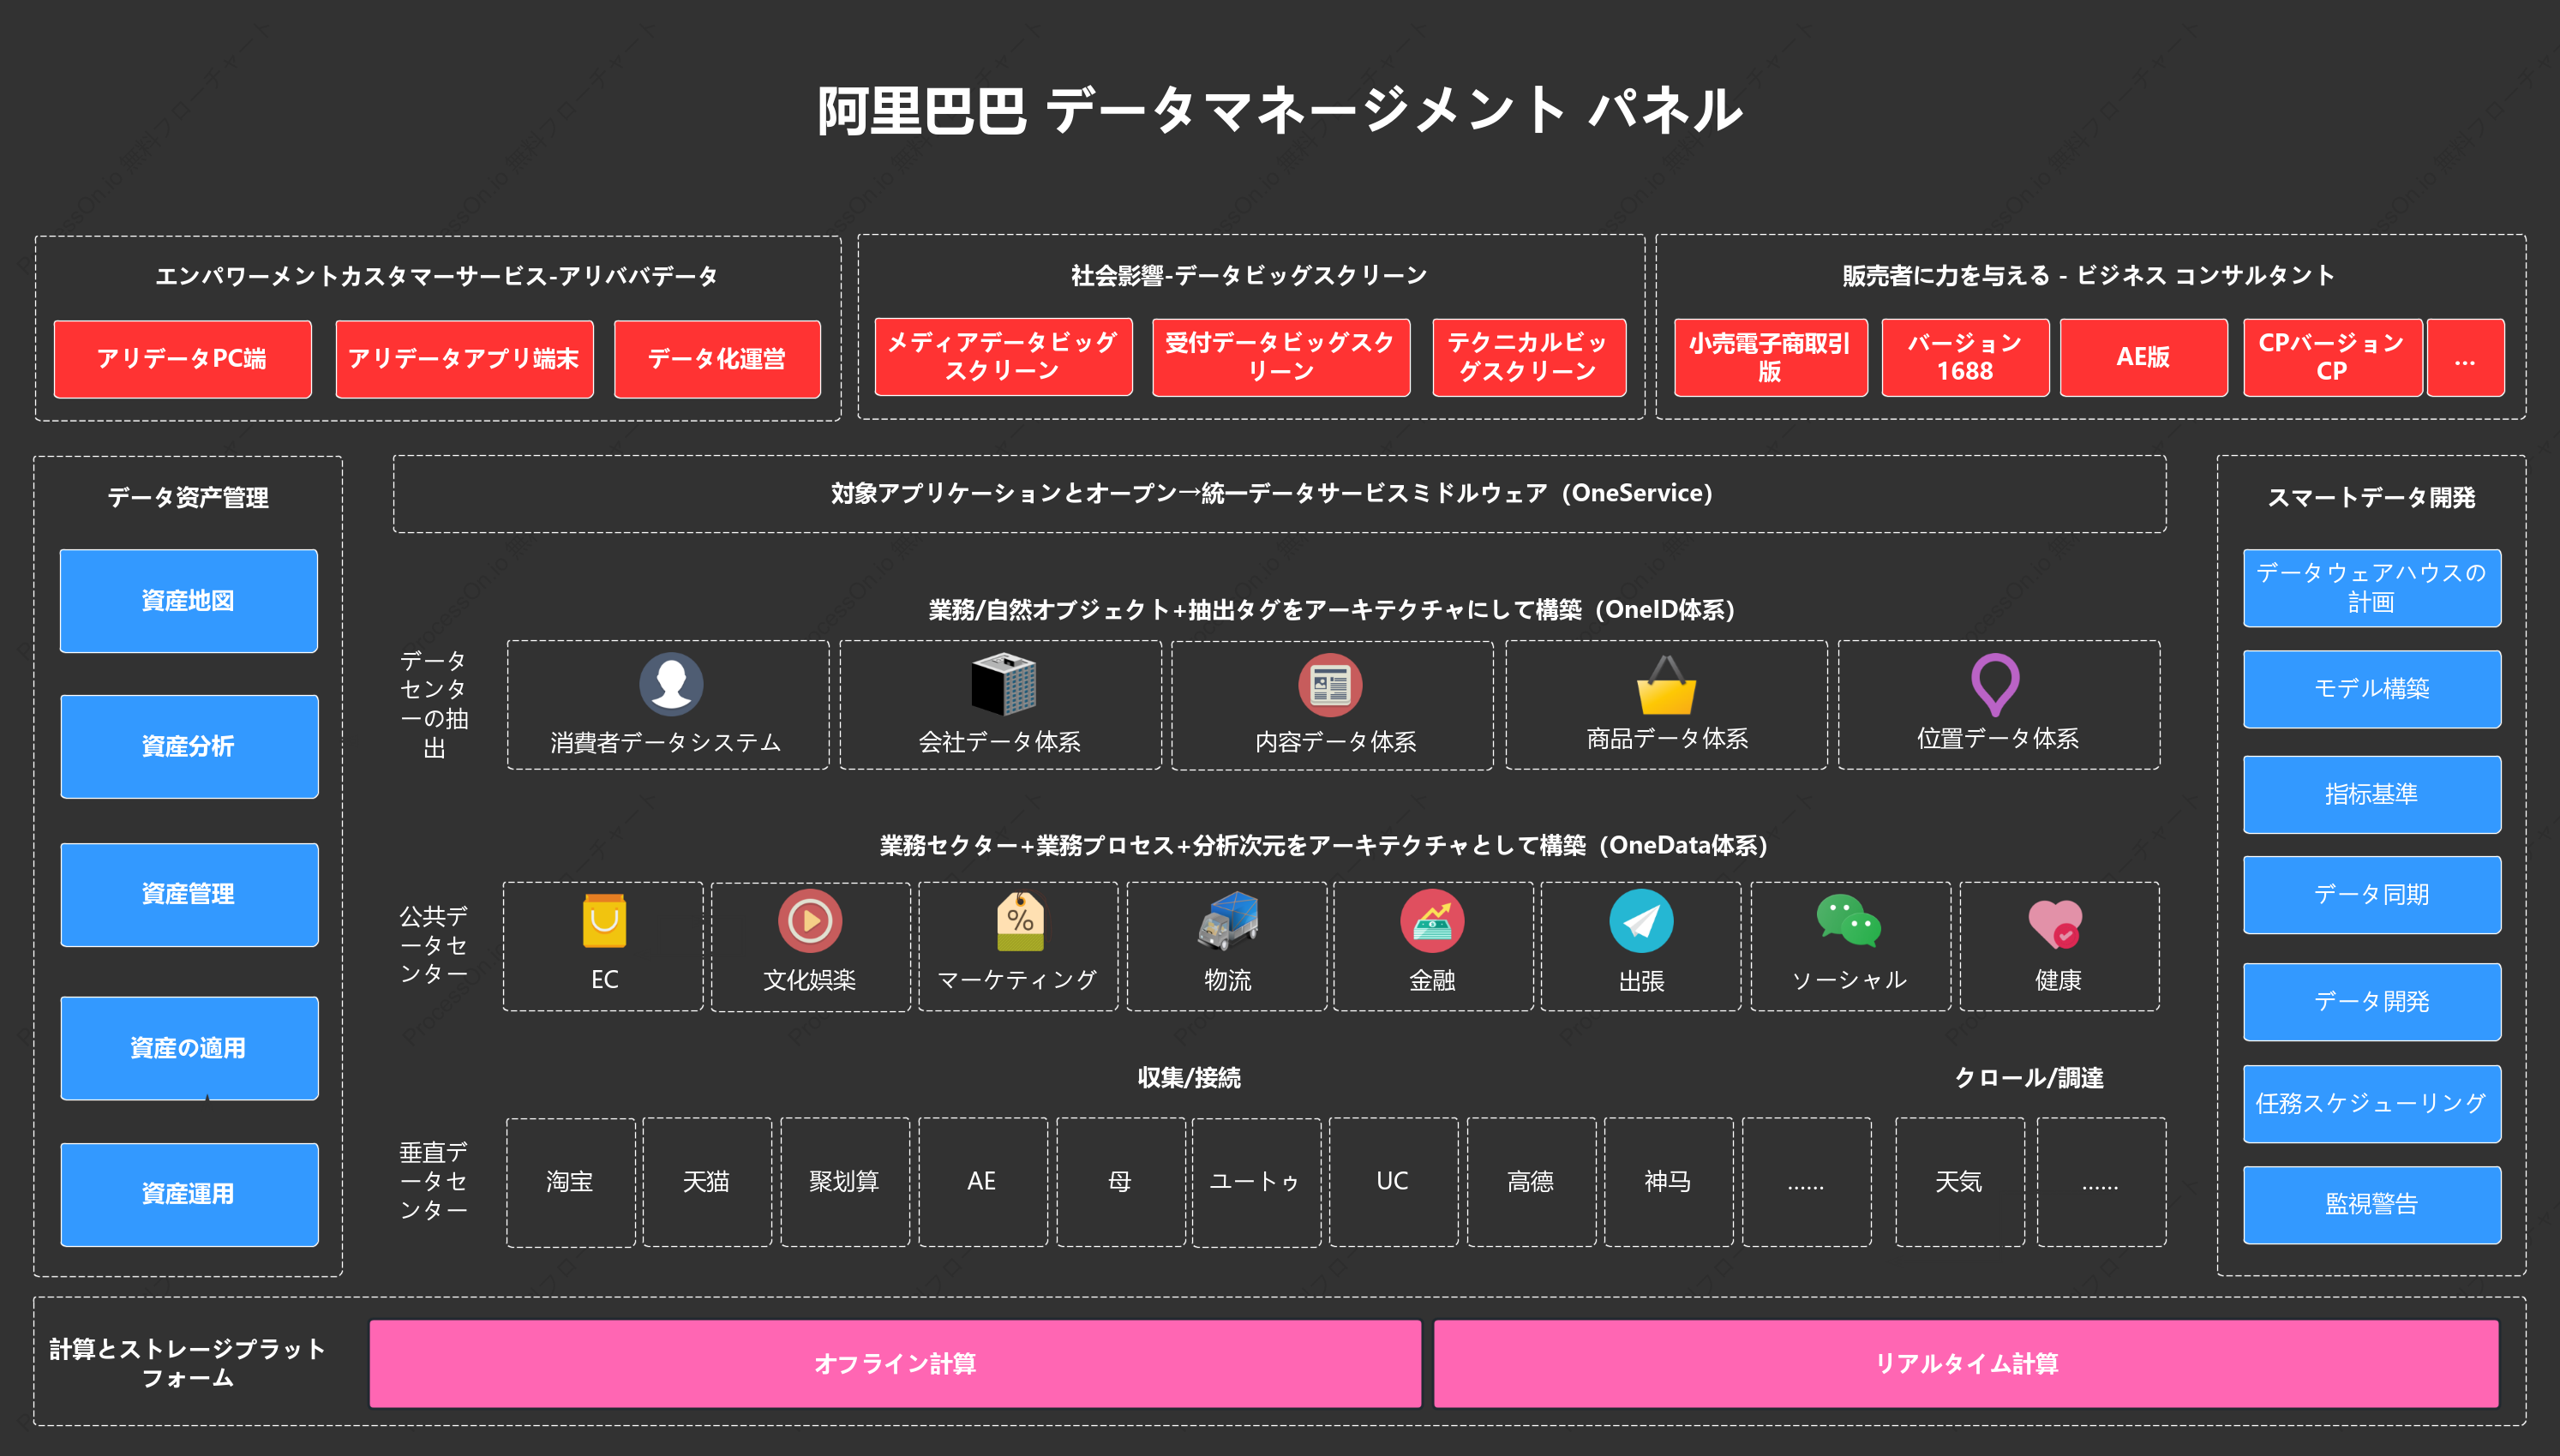
Task: Select the 神马 source box
Action: point(1669,1183)
